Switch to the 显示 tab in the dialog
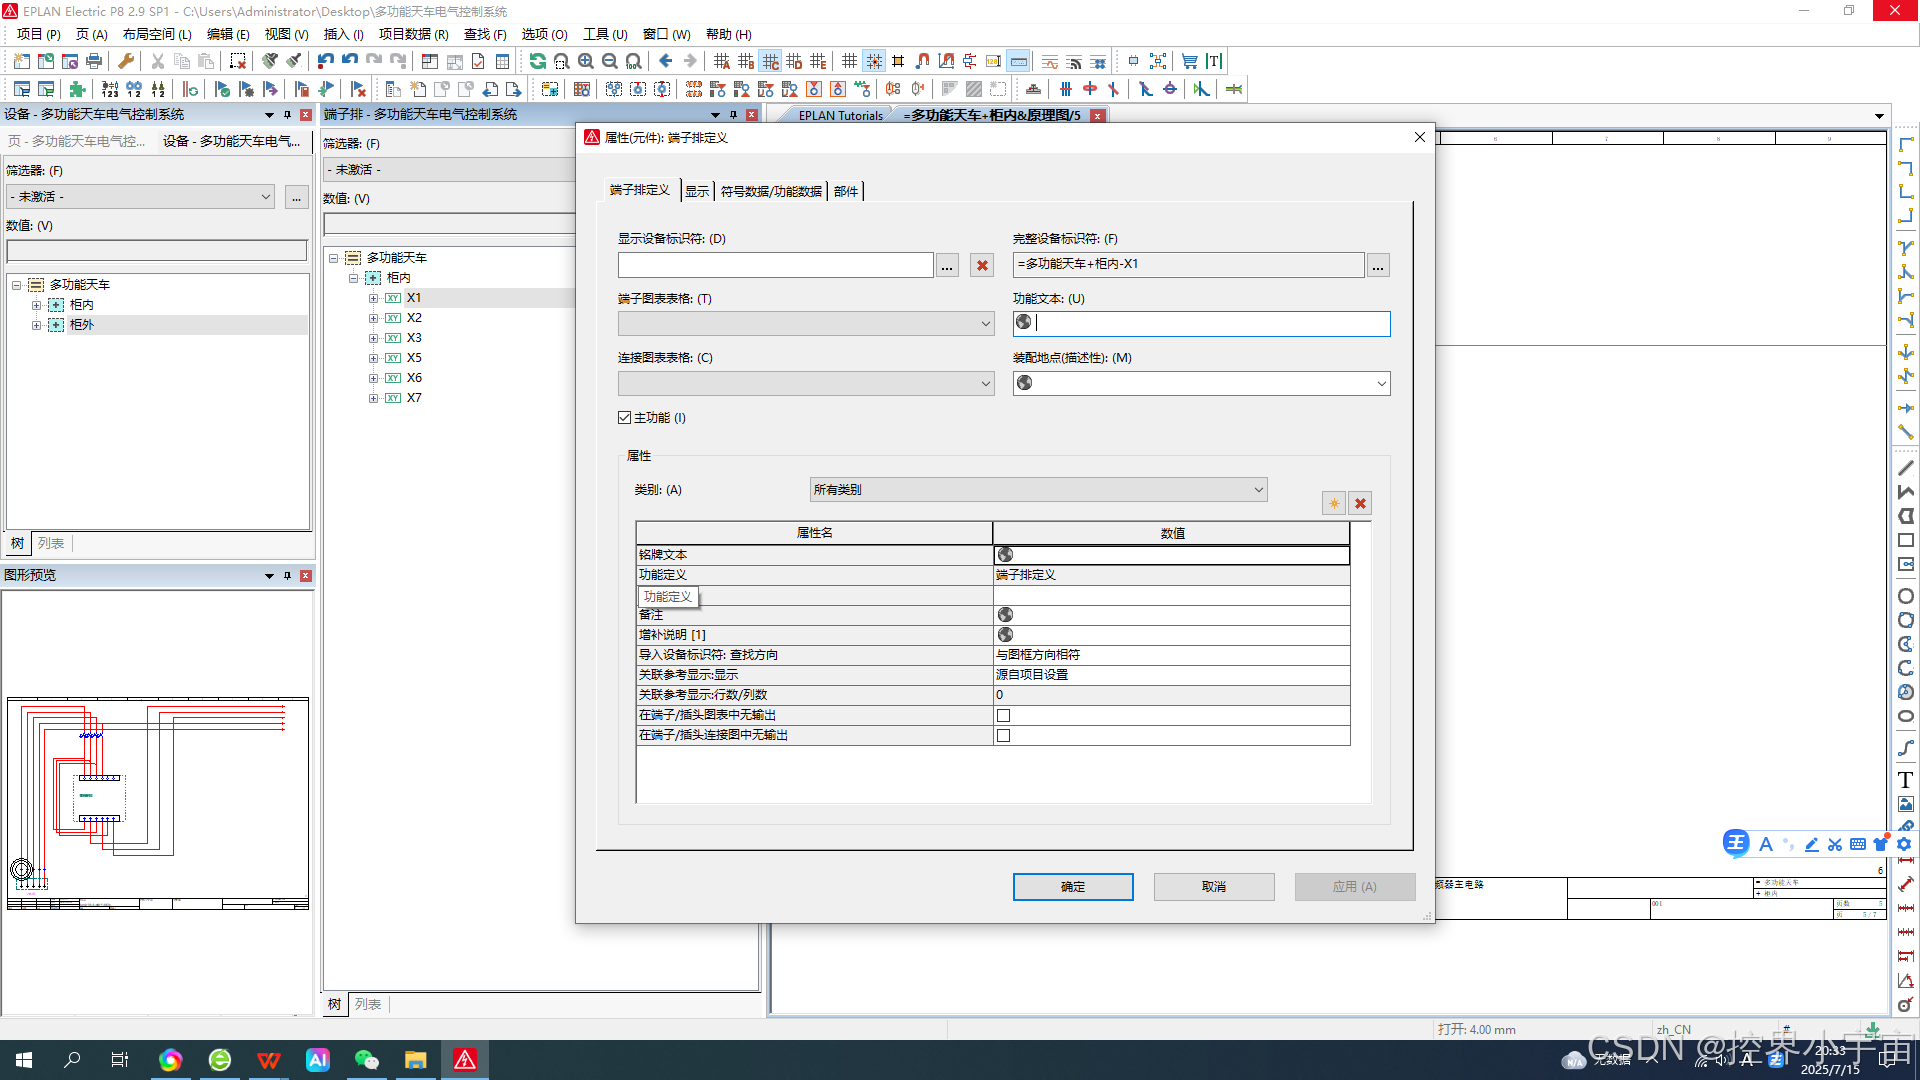1920x1080 pixels. tap(697, 192)
